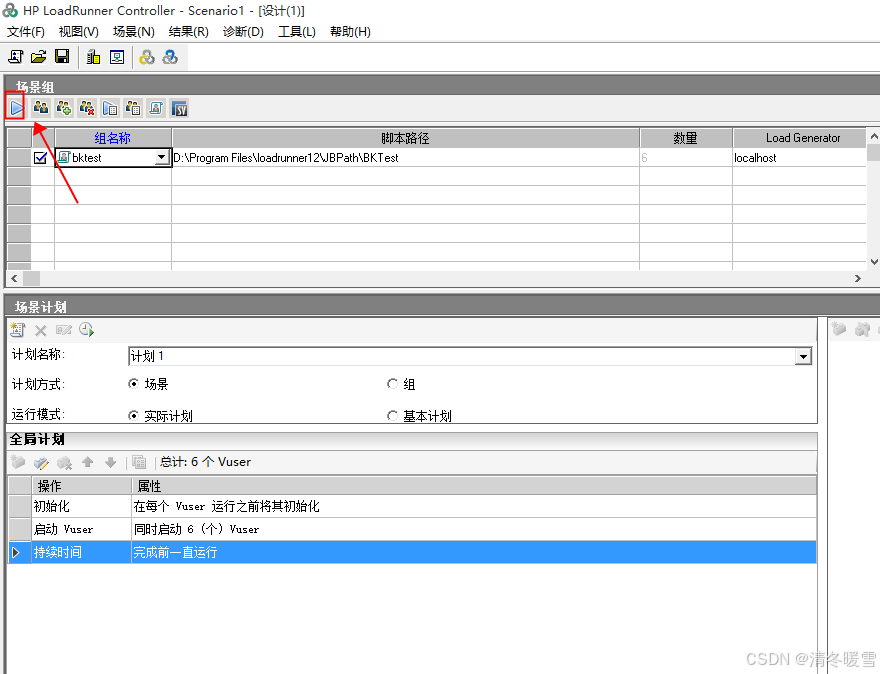Select the 场景 radio button for 计划方式
This screenshot has width=880, height=674.
tap(133, 384)
